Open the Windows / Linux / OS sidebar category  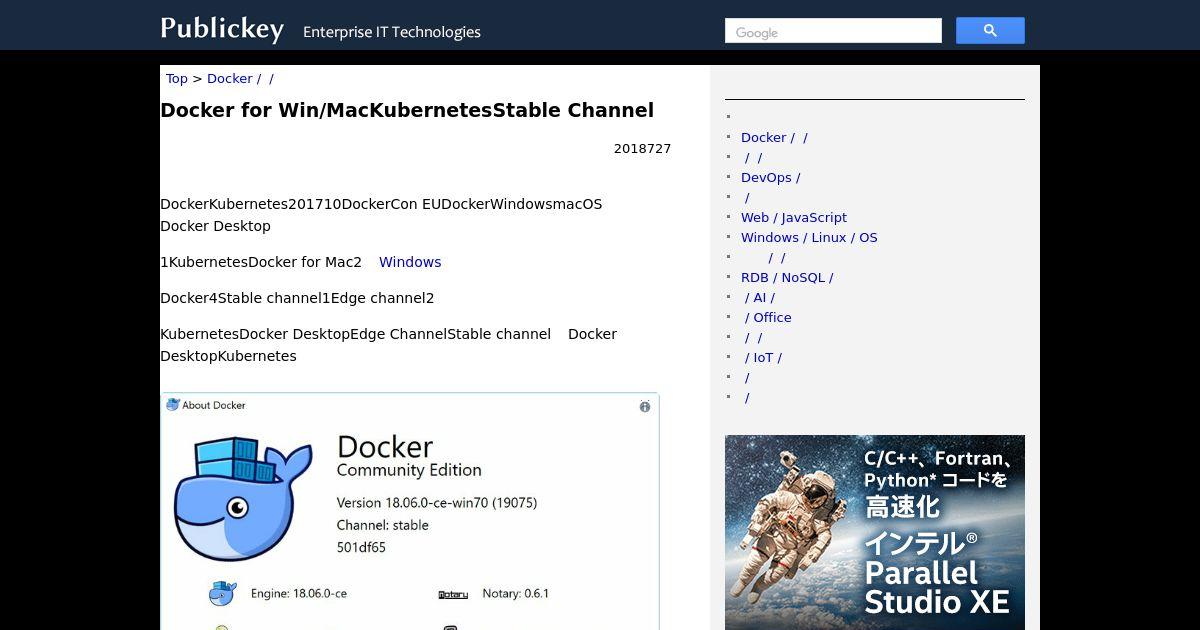tap(809, 238)
